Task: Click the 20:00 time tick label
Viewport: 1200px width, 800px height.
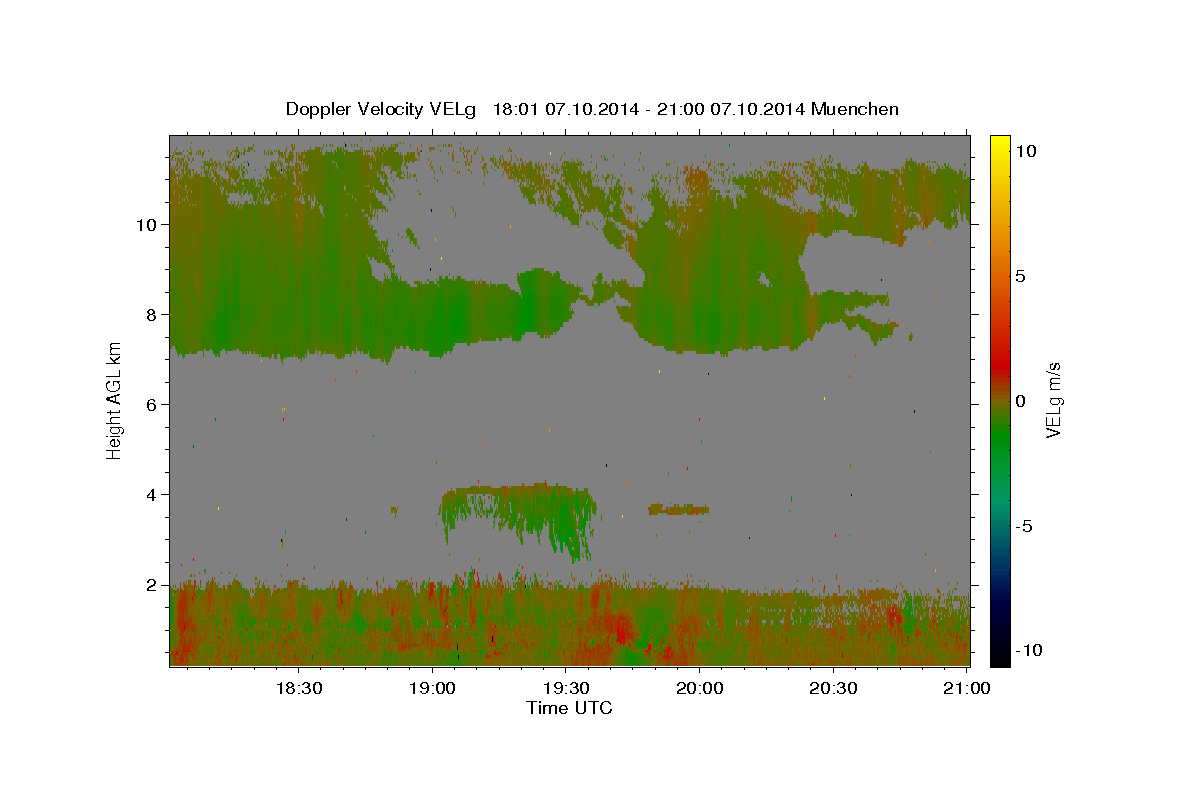Action: (700, 688)
